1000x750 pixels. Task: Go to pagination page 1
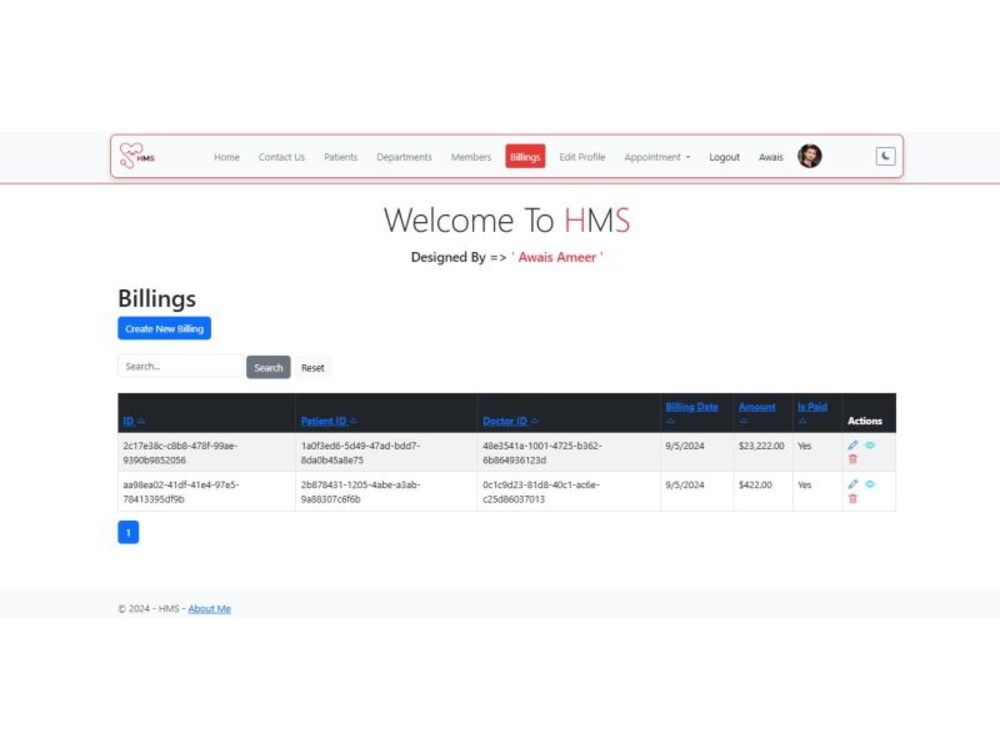[128, 533]
